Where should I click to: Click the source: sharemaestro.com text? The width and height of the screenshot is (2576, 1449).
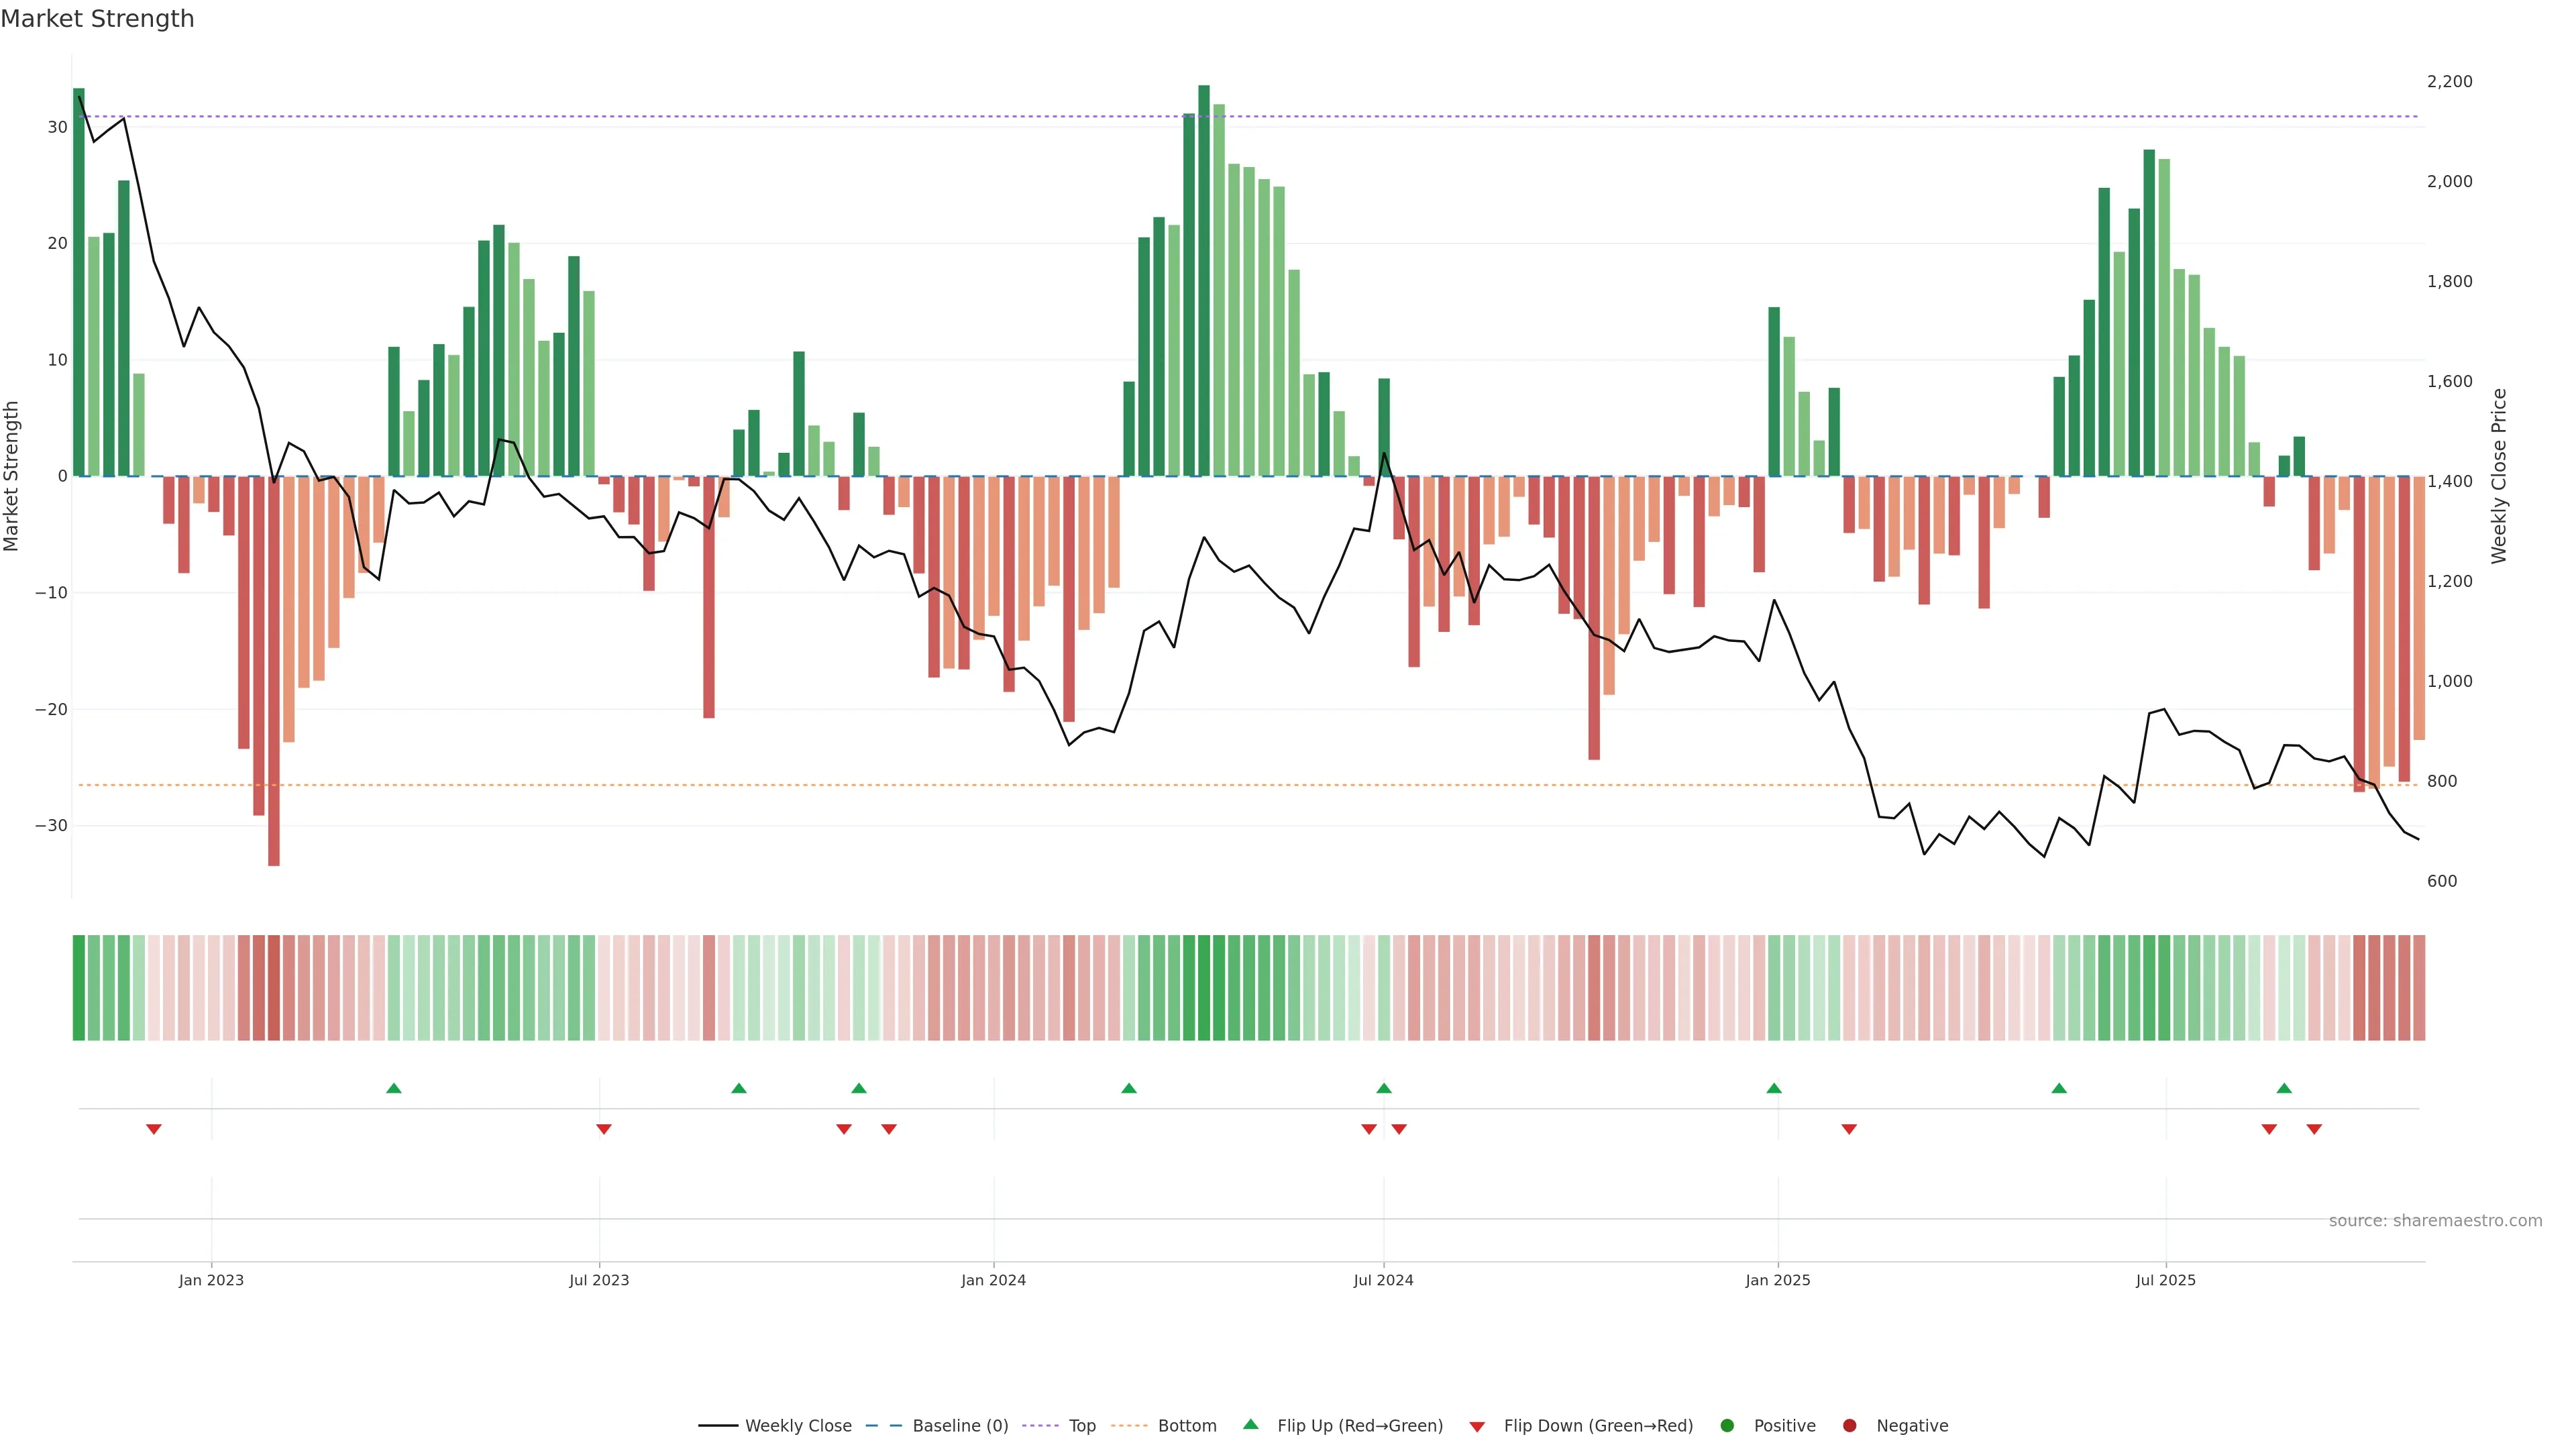coord(2435,1220)
